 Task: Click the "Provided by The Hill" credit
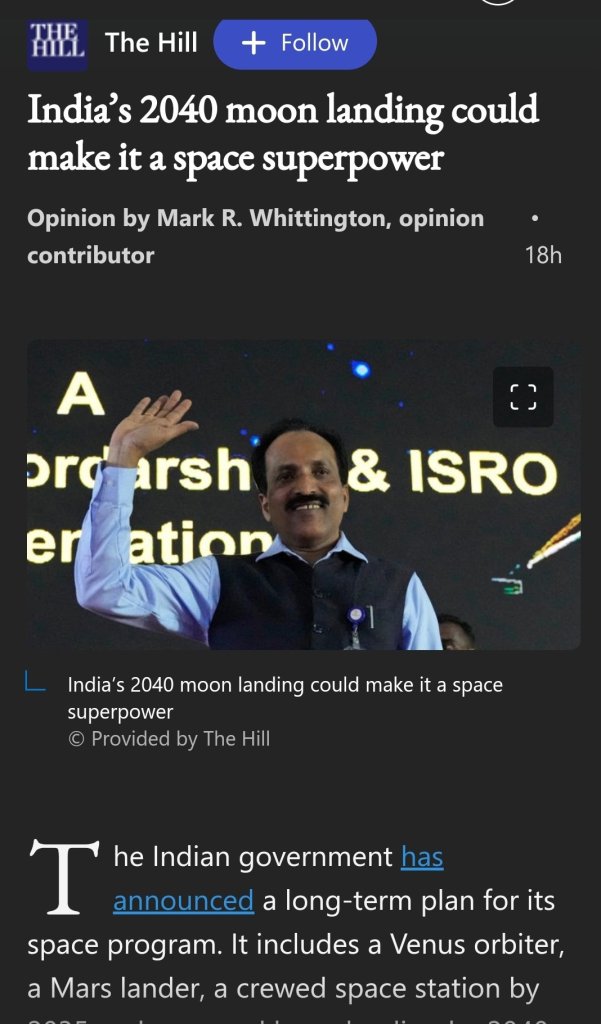(180, 739)
